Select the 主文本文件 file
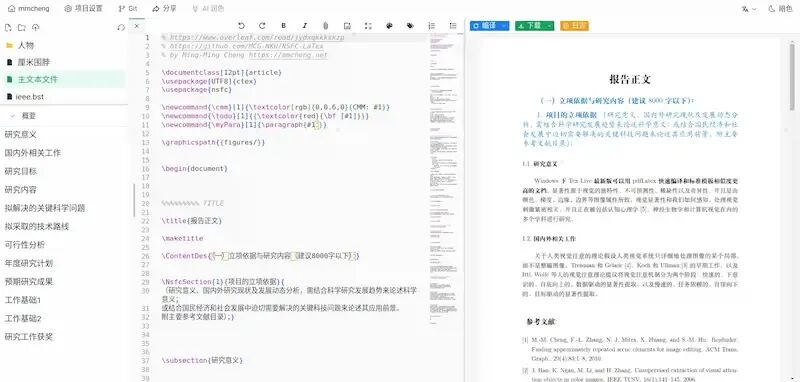 (x=63, y=79)
